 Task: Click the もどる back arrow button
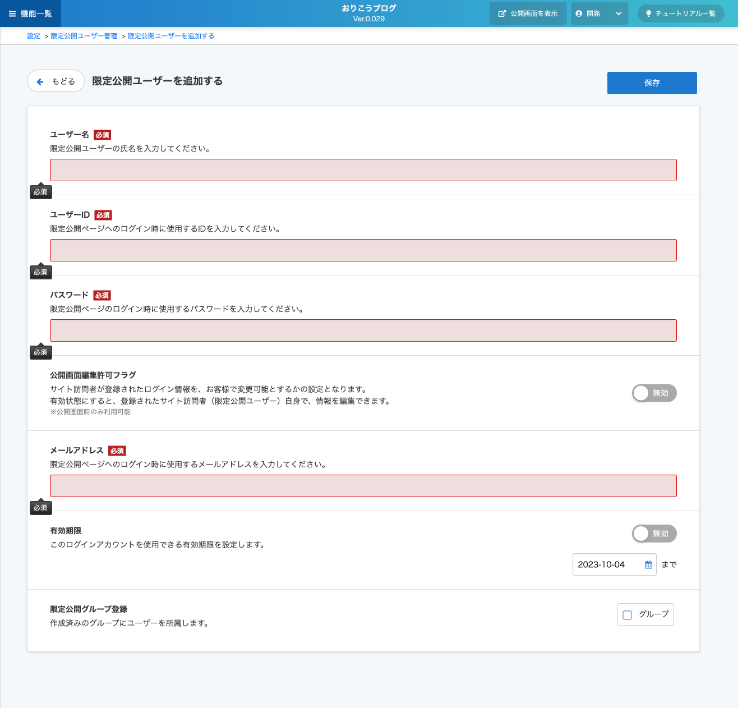click(x=56, y=81)
